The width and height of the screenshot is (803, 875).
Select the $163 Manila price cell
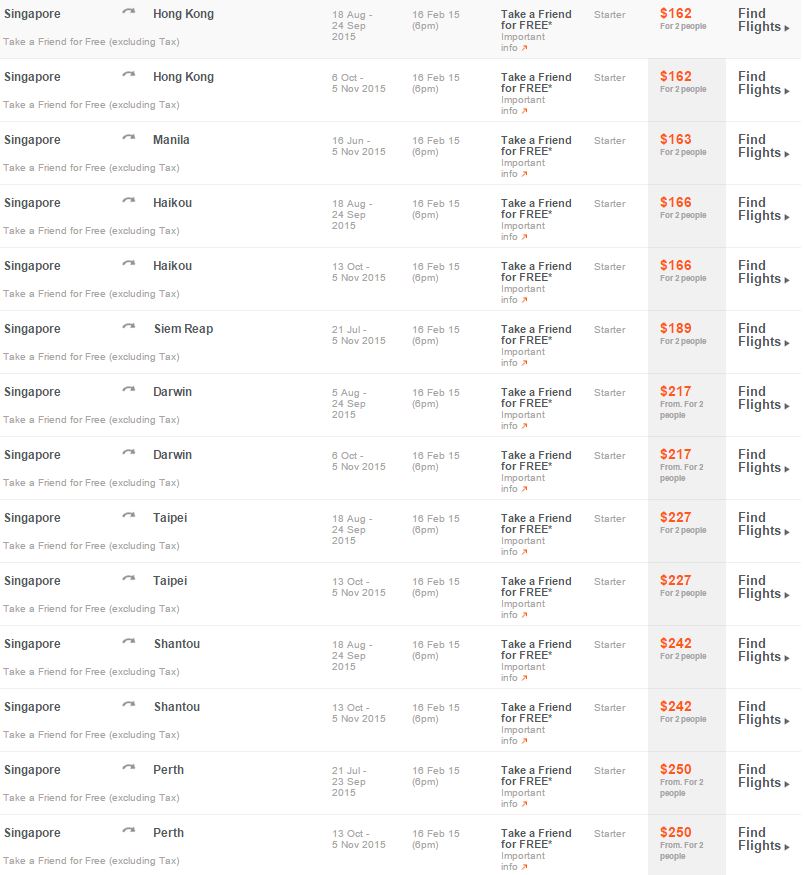click(x=687, y=153)
